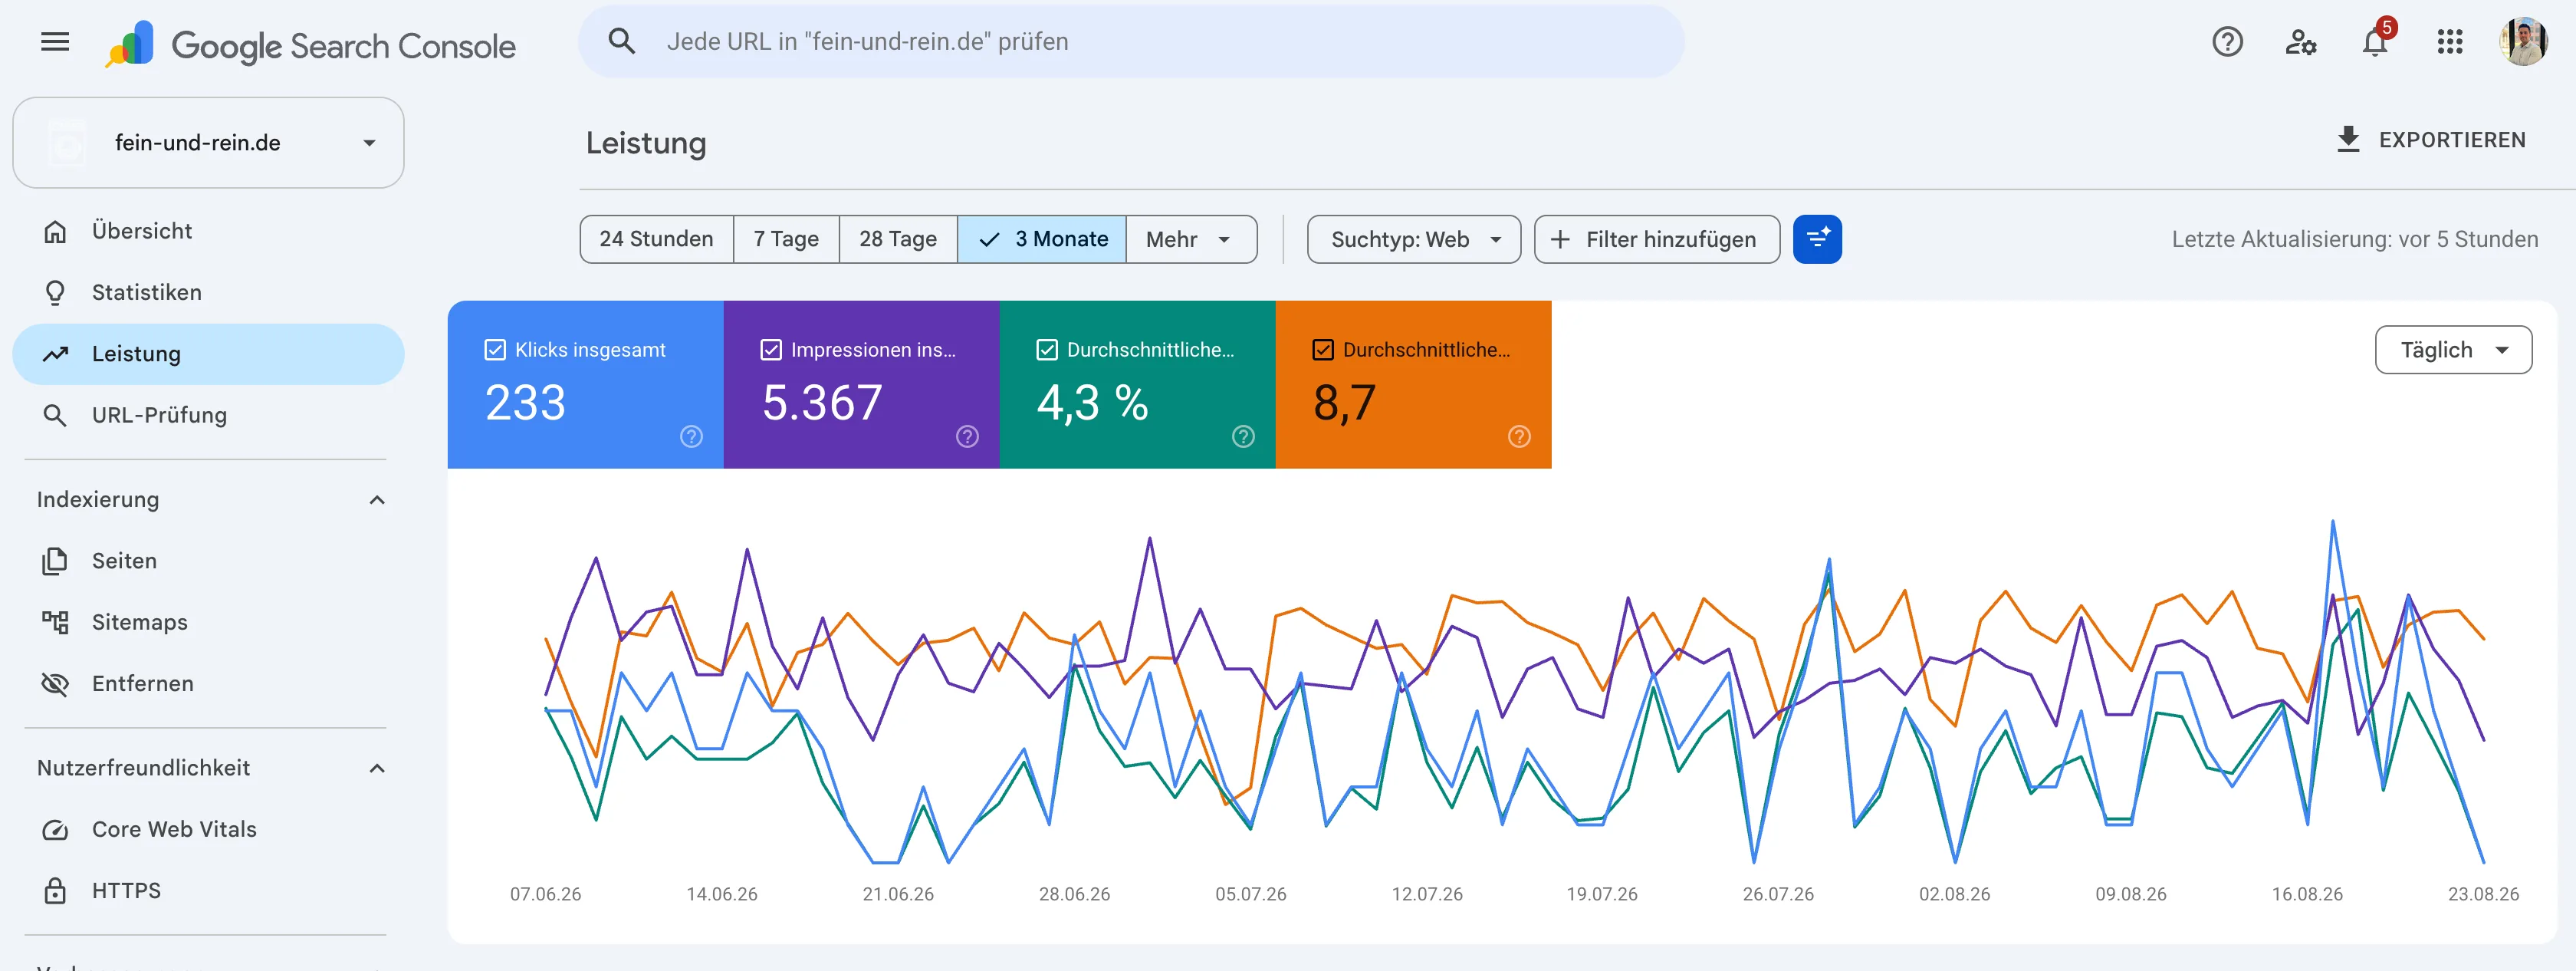
Task: Click the search magnifier icon
Action: 622,41
